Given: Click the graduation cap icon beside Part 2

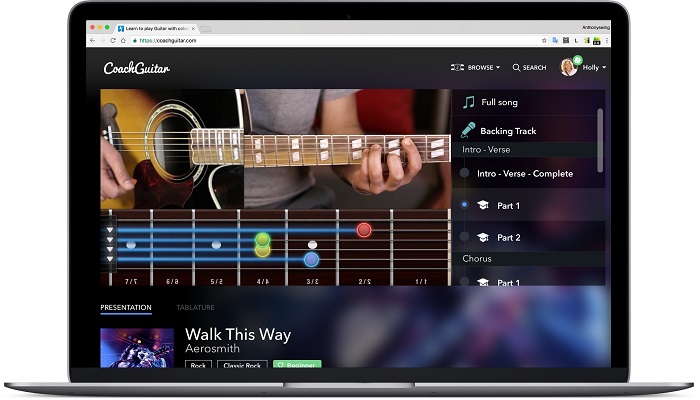Looking at the screenshot, I should pyautogui.click(x=482, y=237).
